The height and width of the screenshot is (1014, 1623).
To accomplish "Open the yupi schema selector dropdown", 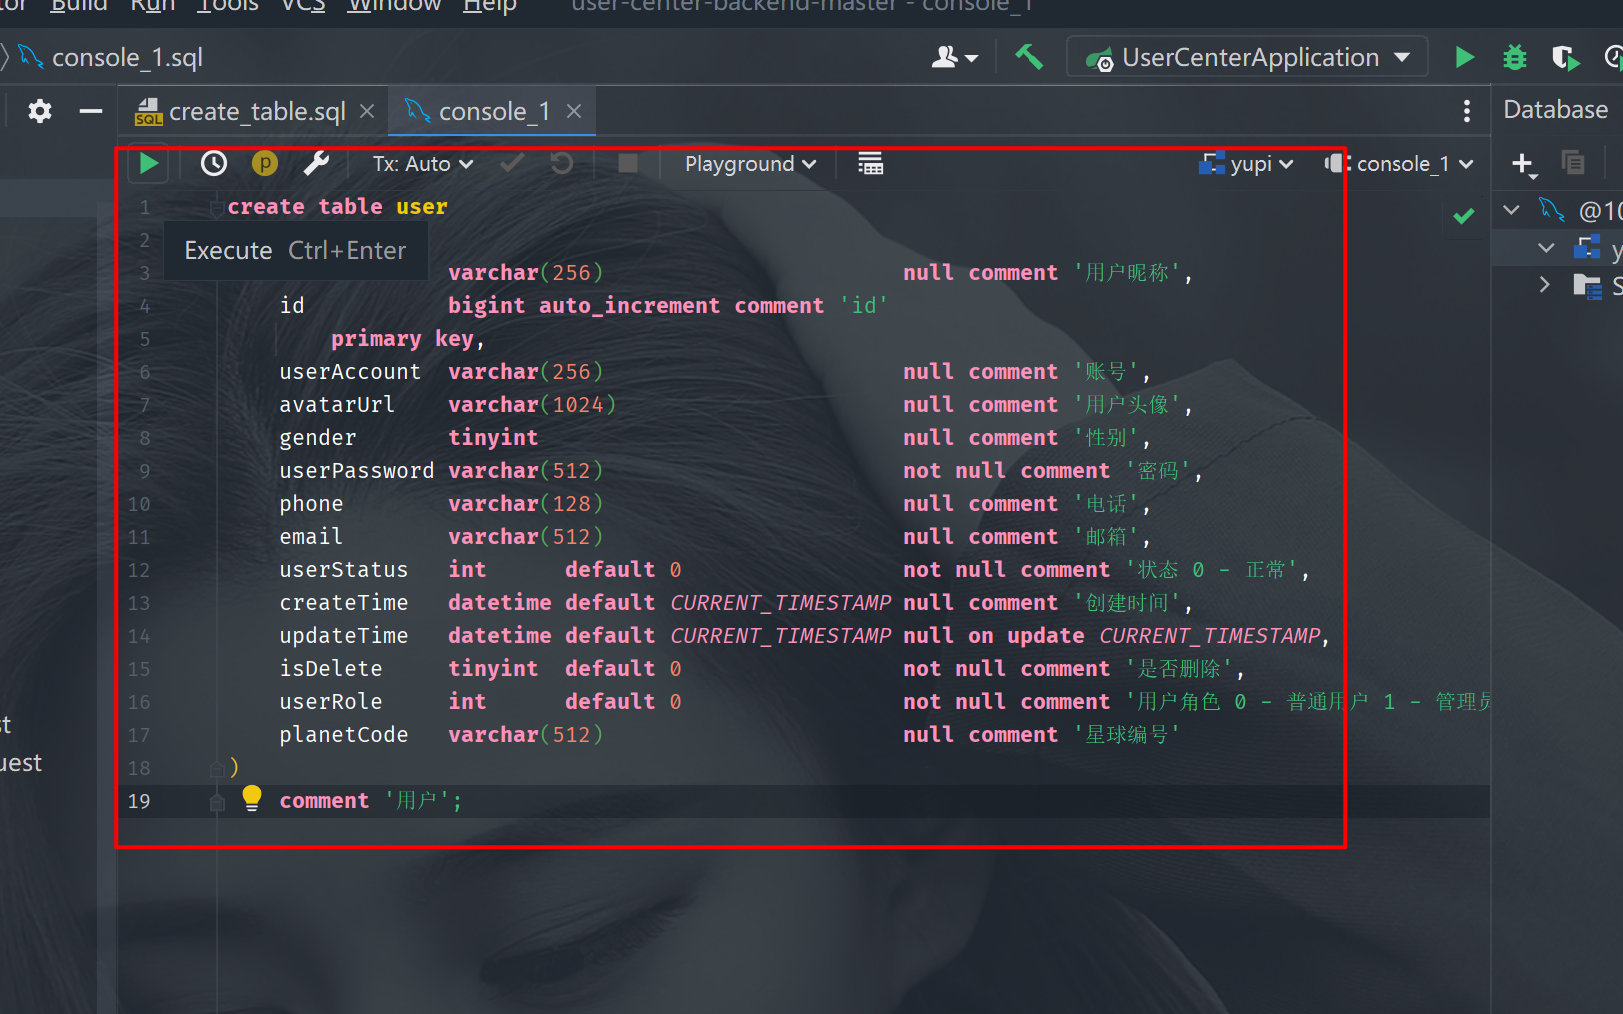I will click(1248, 164).
